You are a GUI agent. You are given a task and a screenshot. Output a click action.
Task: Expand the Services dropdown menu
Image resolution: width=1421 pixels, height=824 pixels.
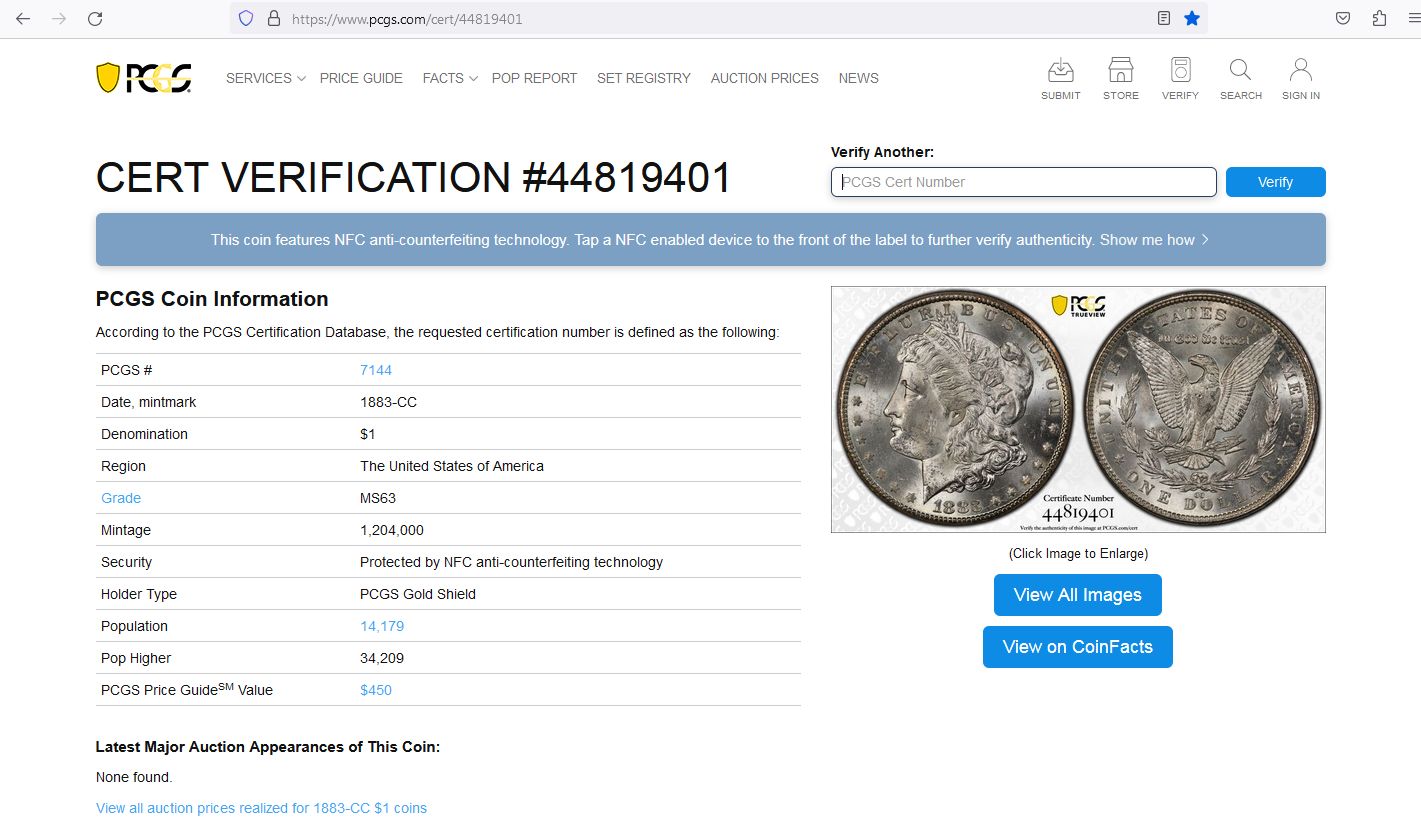point(265,78)
